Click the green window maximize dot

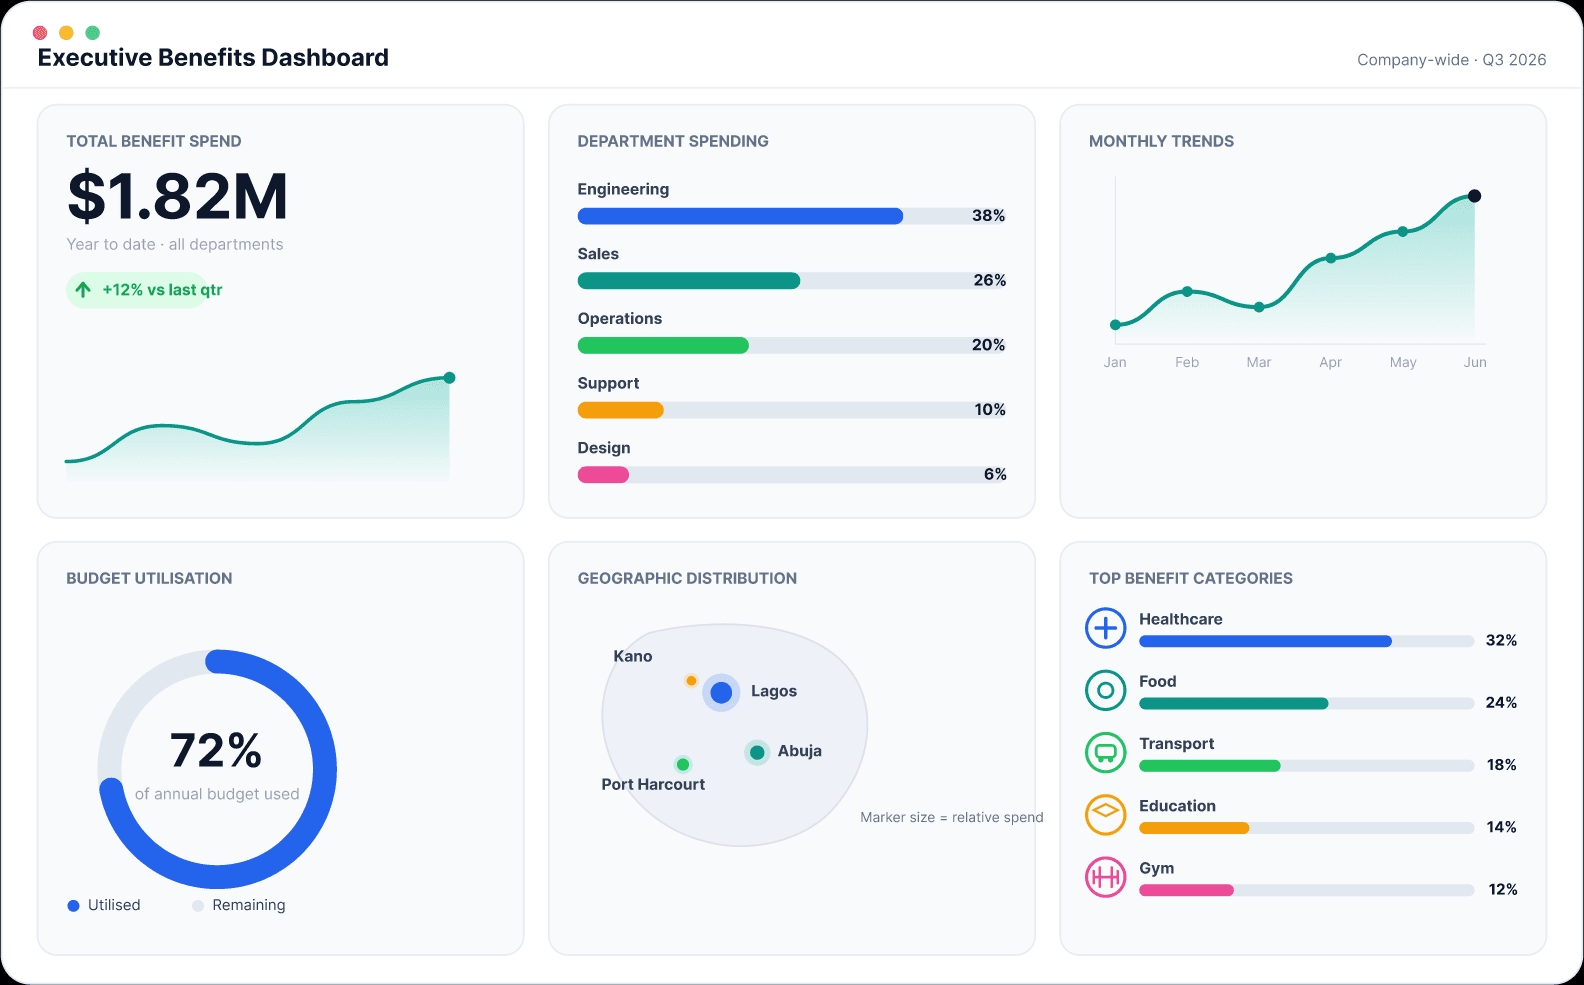(x=93, y=33)
